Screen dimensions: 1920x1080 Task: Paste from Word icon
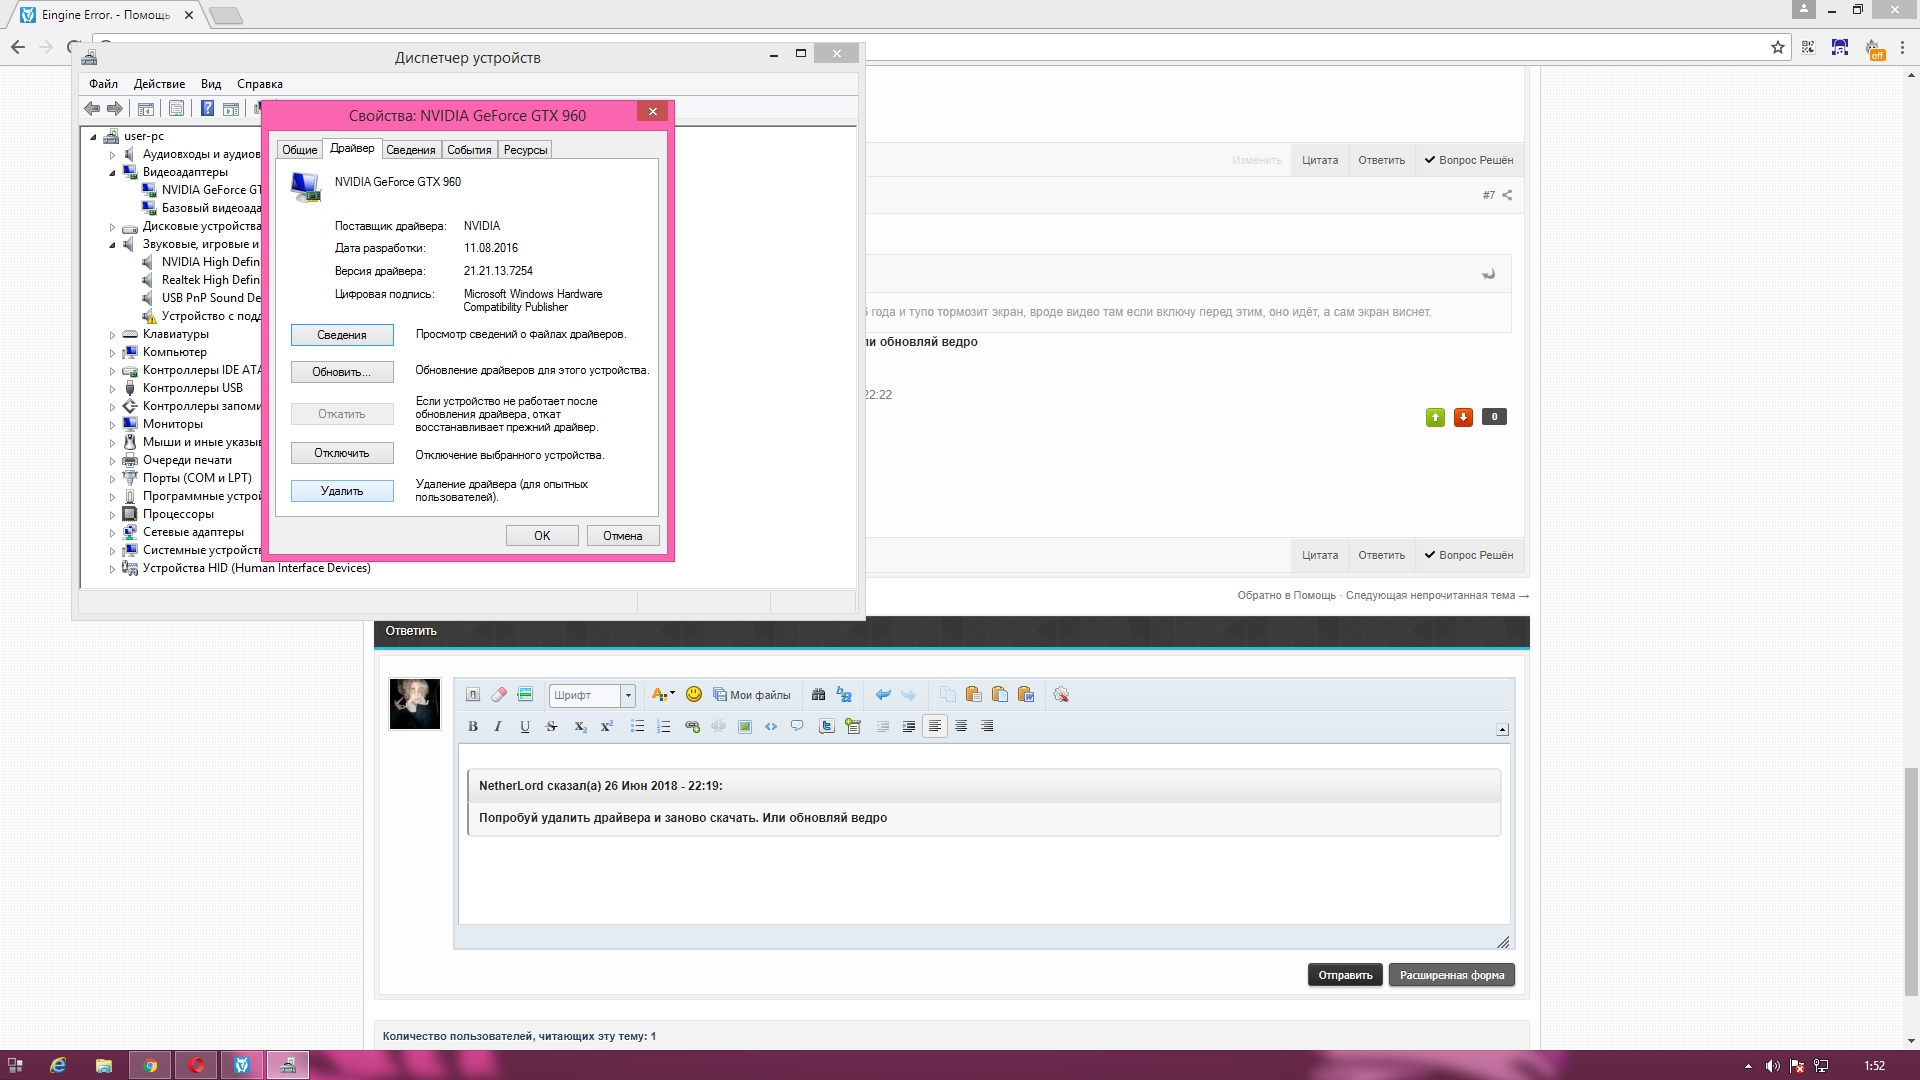[1025, 695]
